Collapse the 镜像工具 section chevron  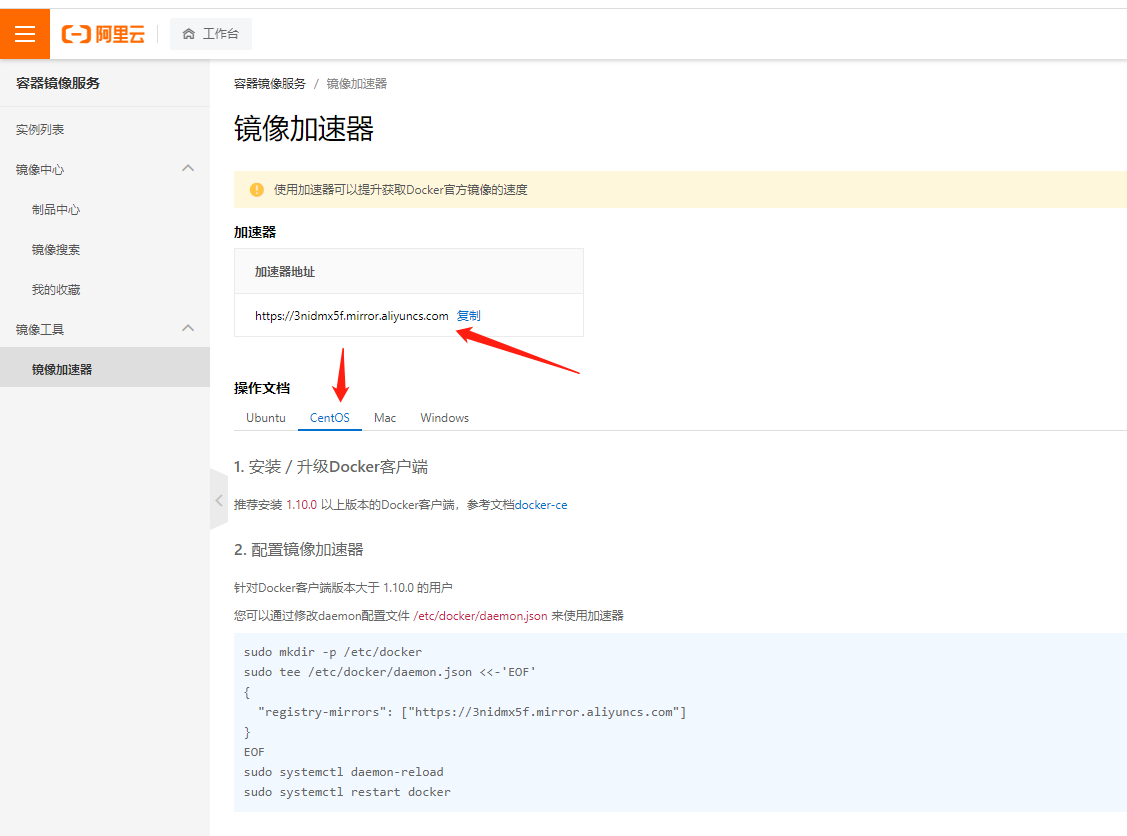coord(188,329)
